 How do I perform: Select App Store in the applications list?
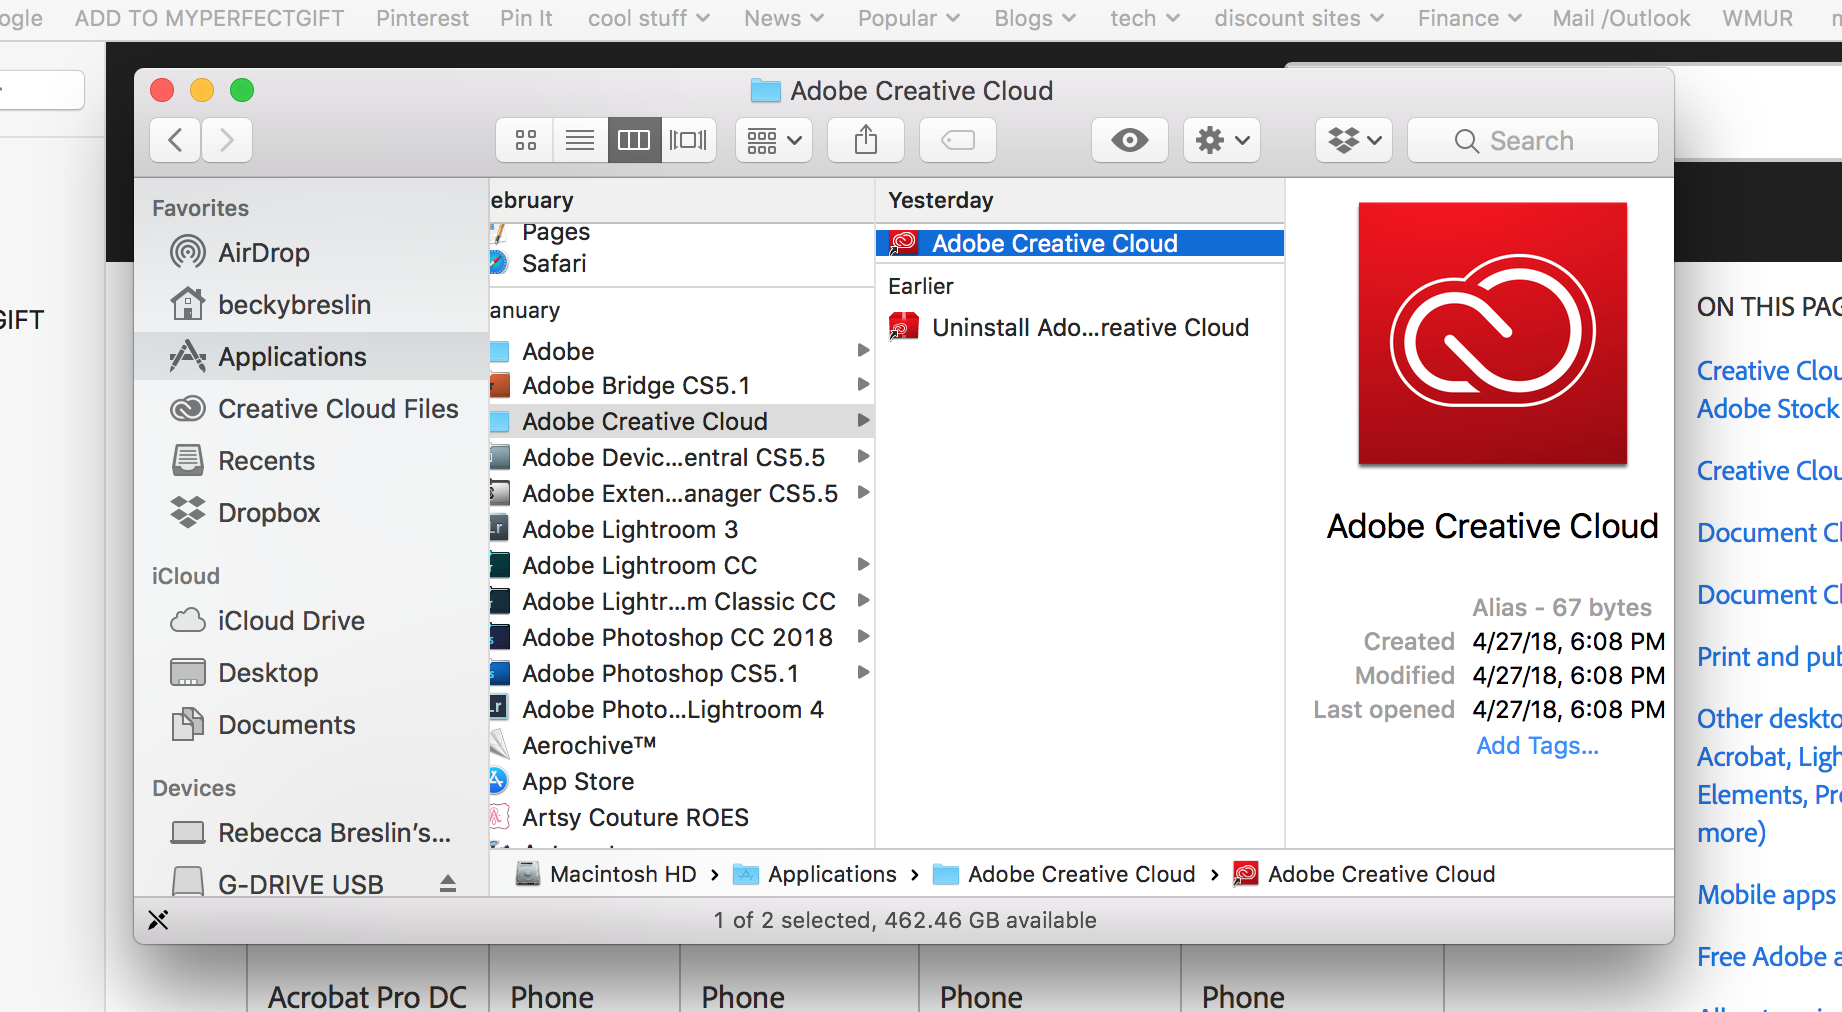click(x=682, y=781)
